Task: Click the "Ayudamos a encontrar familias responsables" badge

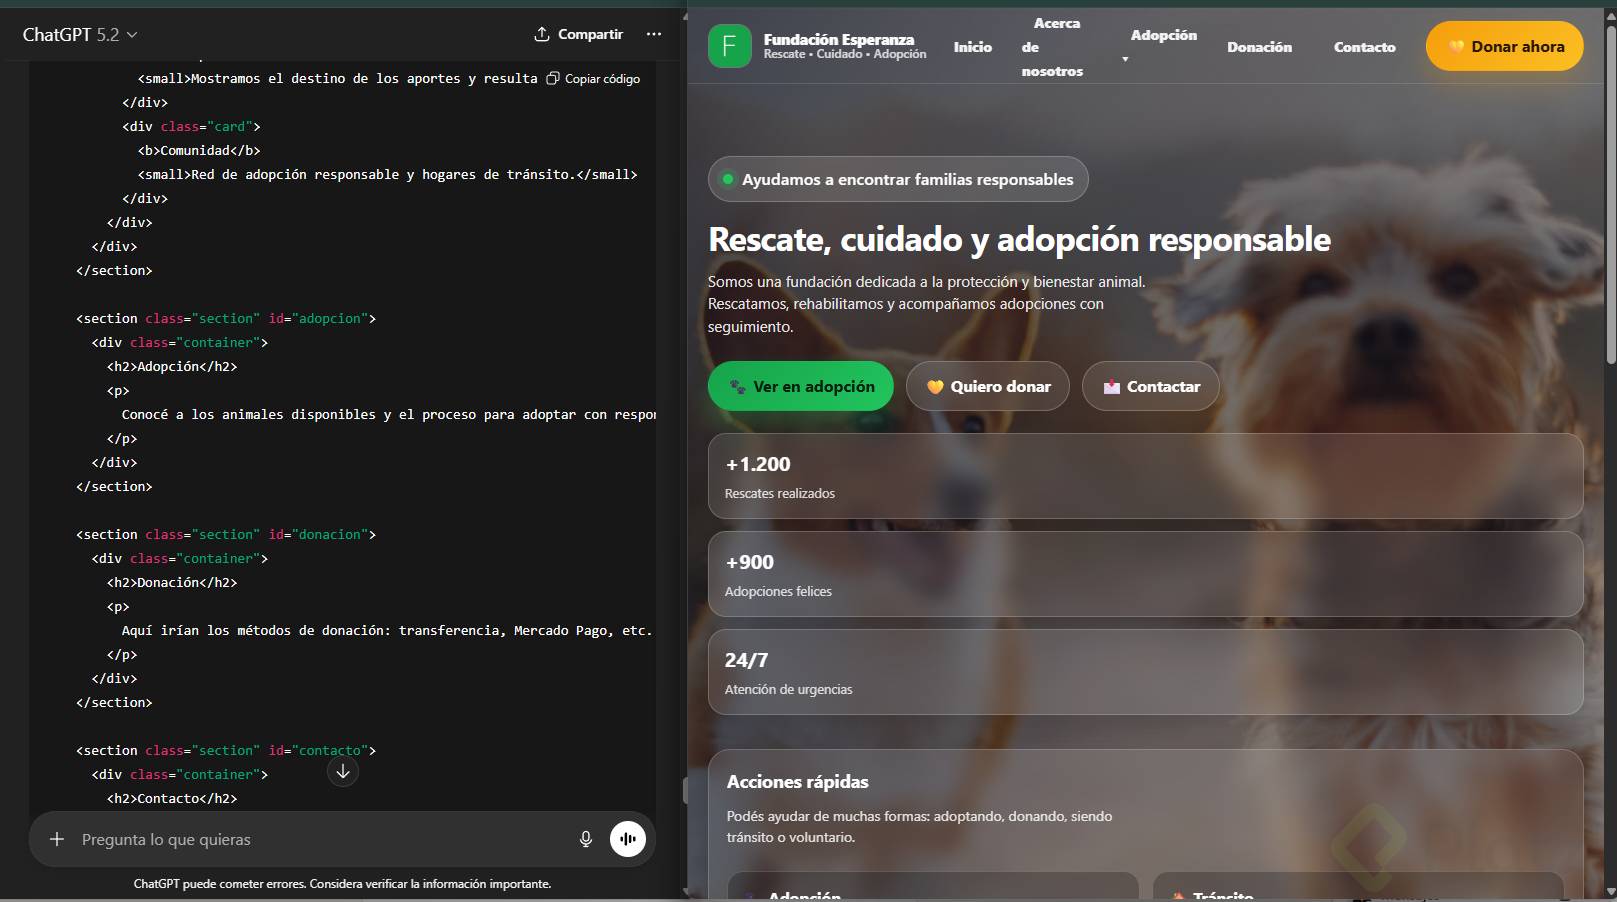Action: click(898, 179)
